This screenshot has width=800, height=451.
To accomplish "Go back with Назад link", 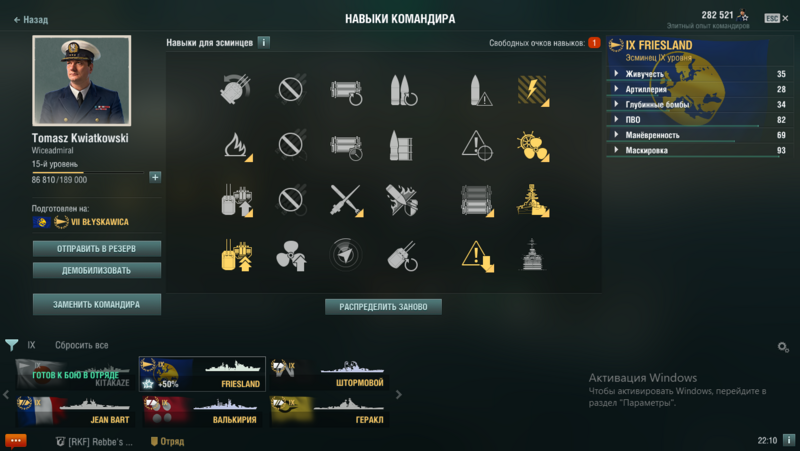I will coord(31,19).
